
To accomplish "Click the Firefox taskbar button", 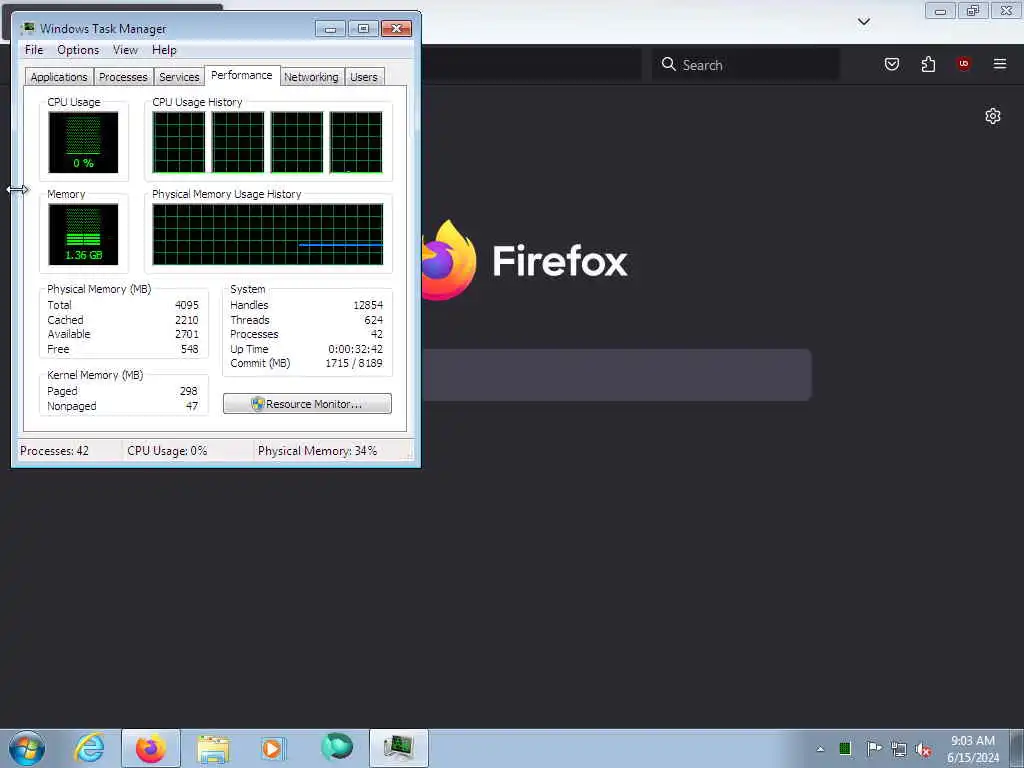I will pyautogui.click(x=151, y=748).
